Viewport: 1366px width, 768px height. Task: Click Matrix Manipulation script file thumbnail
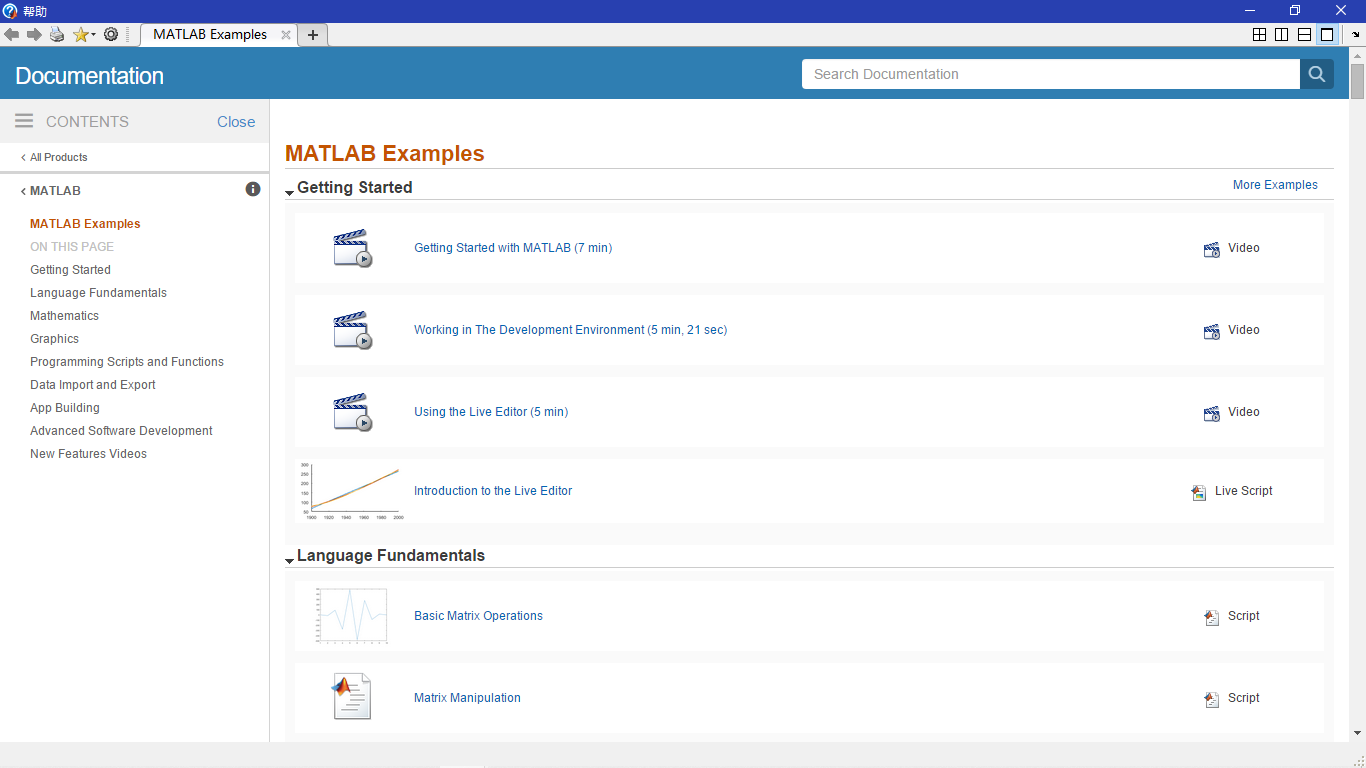(x=352, y=697)
